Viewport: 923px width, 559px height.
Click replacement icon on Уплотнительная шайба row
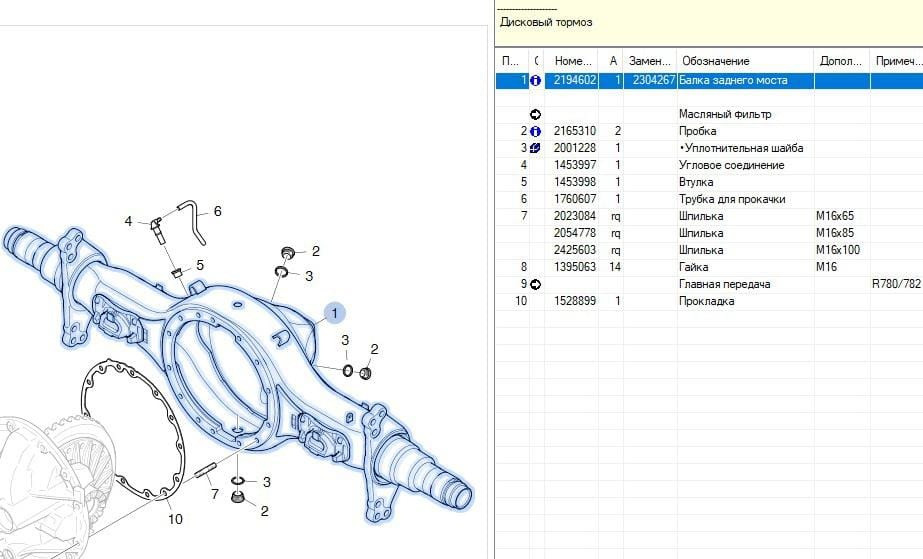[535, 148]
